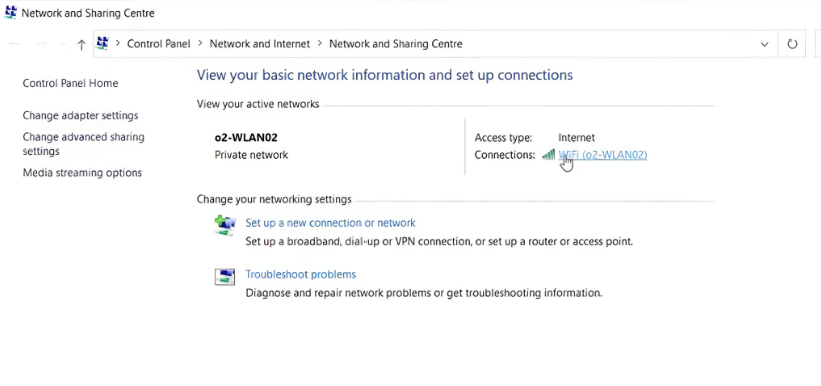Image resolution: width=821 pixels, height=386 pixels.
Task: Click the 'Set up a broadband, dial-up' description
Action: (439, 241)
